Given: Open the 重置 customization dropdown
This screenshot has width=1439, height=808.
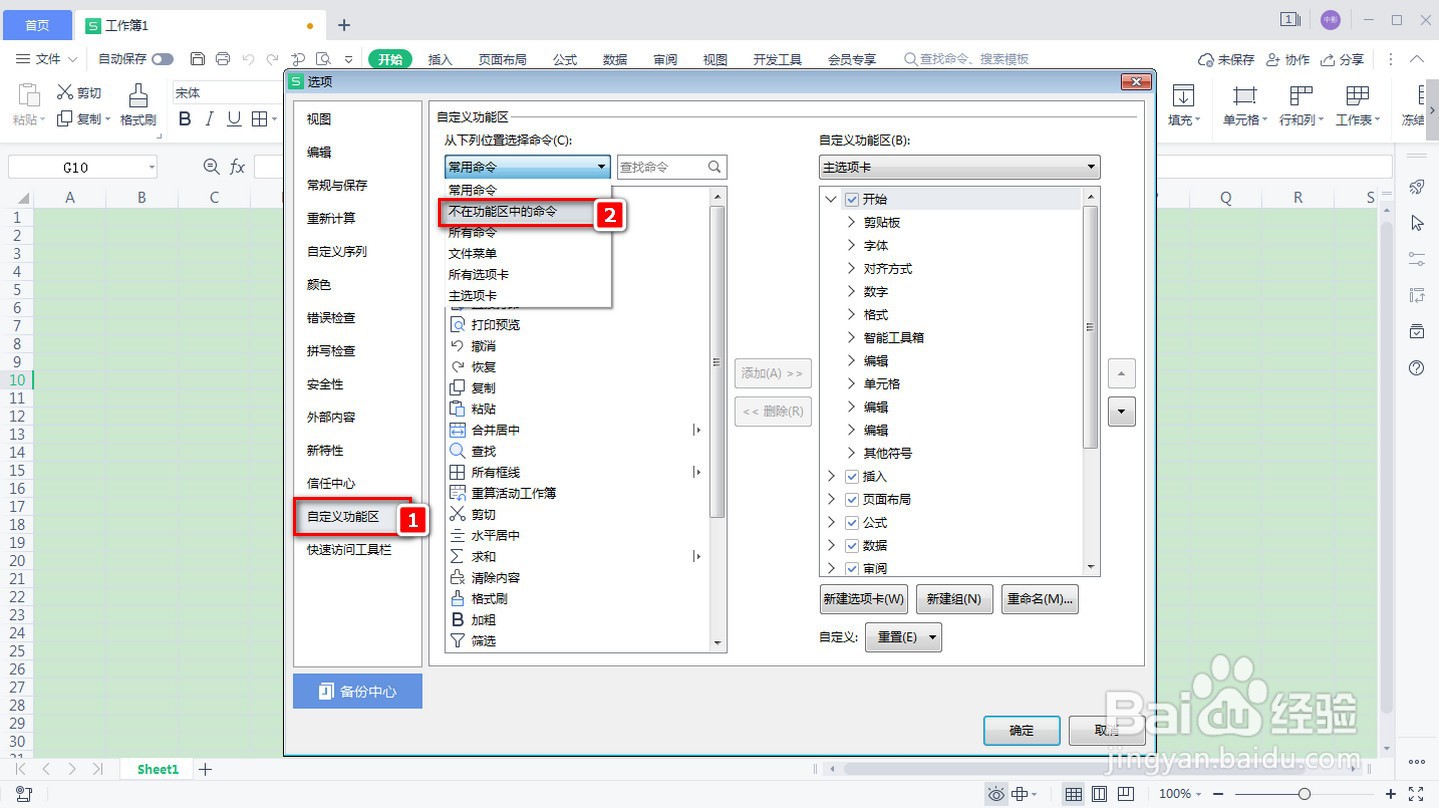Looking at the screenshot, I should (902, 637).
